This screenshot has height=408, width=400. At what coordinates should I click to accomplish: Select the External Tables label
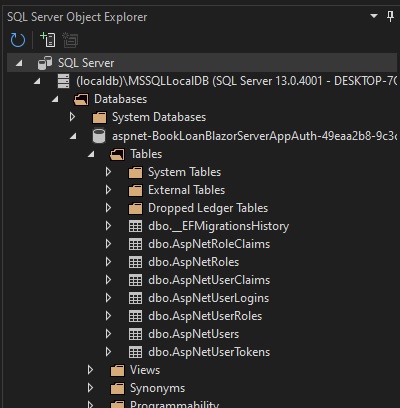187,190
